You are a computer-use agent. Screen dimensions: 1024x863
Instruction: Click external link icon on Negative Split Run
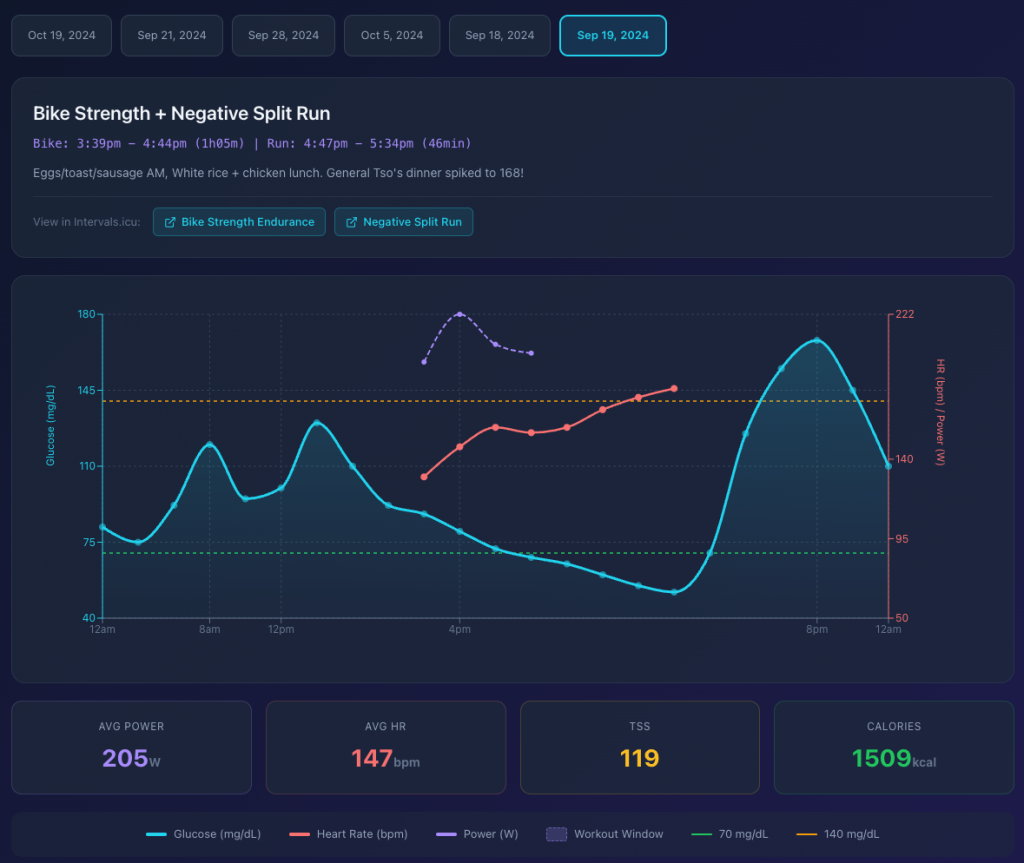click(351, 222)
